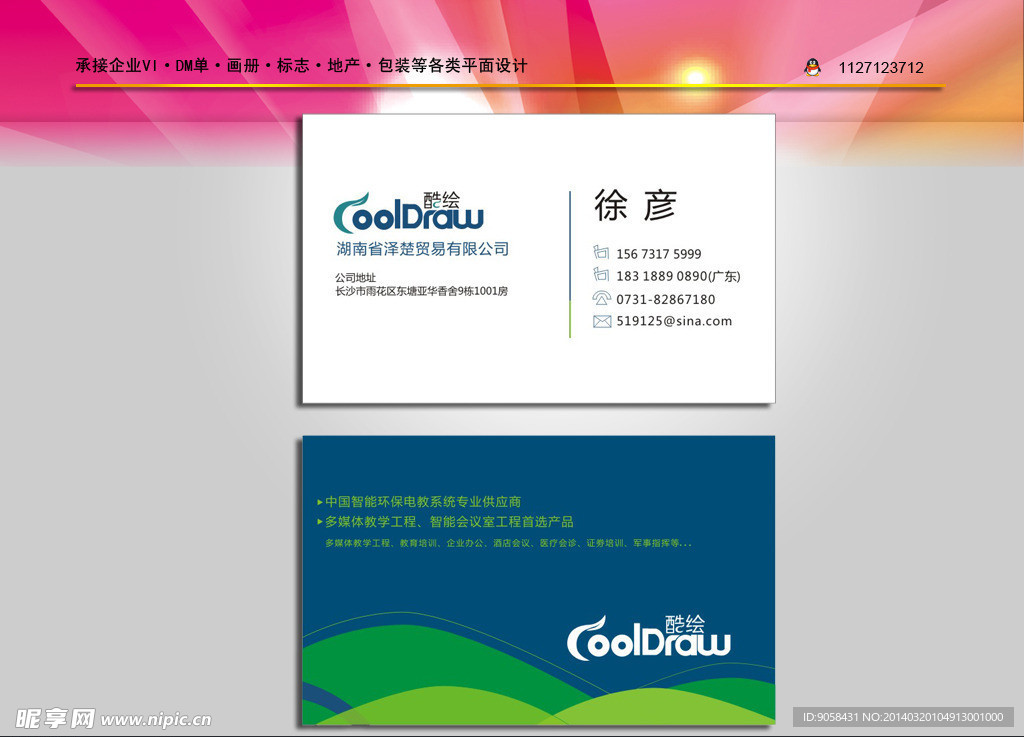Click the CoolDraw logo on white card
This screenshot has width=1024, height=737.
(x=409, y=213)
